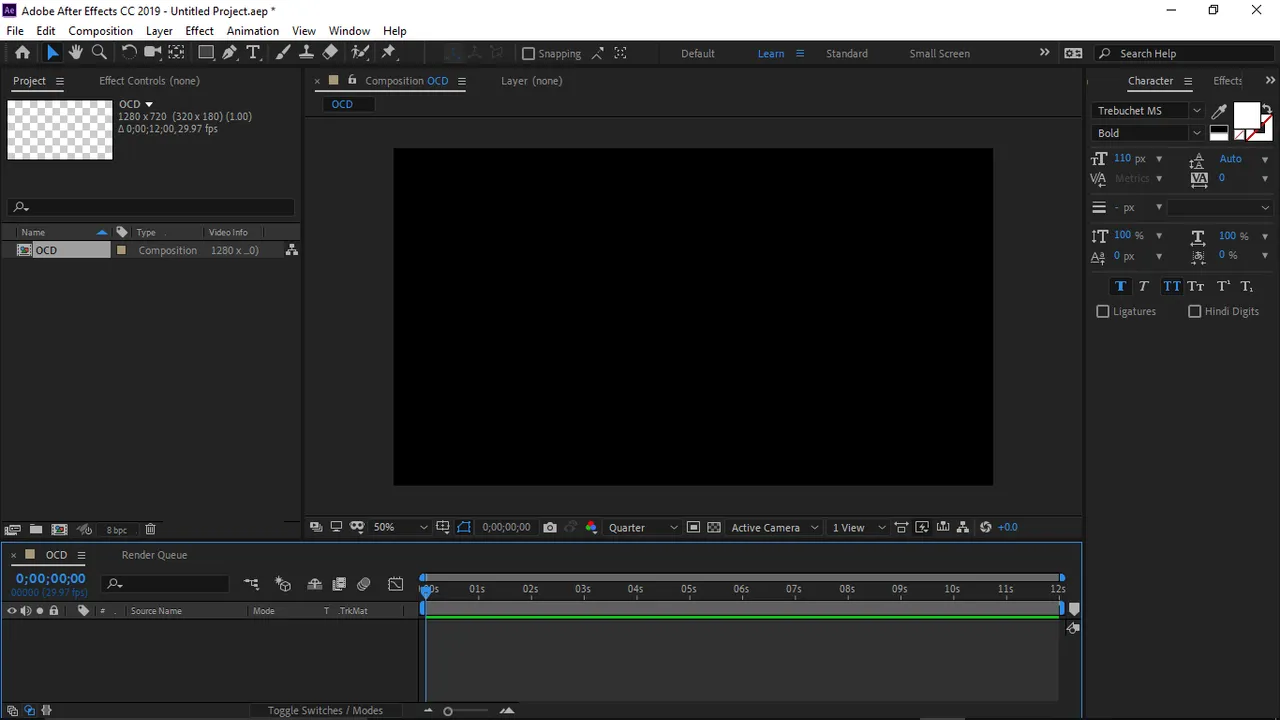This screenshot has width=1280, height=720.
Task: Enable the Ligatures checkbox
Action: [x=1103, y=312]
